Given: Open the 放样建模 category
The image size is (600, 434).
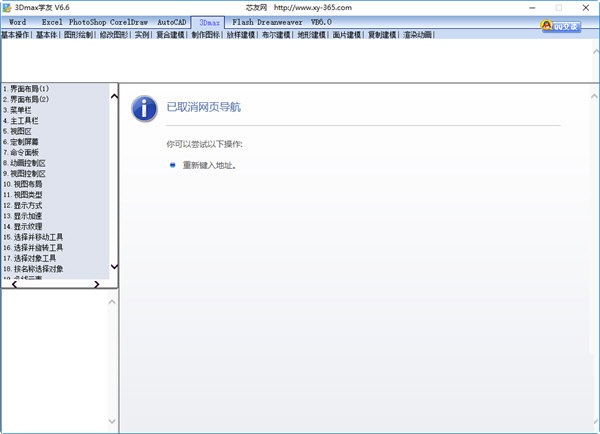Looking at the screenshot, I should point(241,35).
